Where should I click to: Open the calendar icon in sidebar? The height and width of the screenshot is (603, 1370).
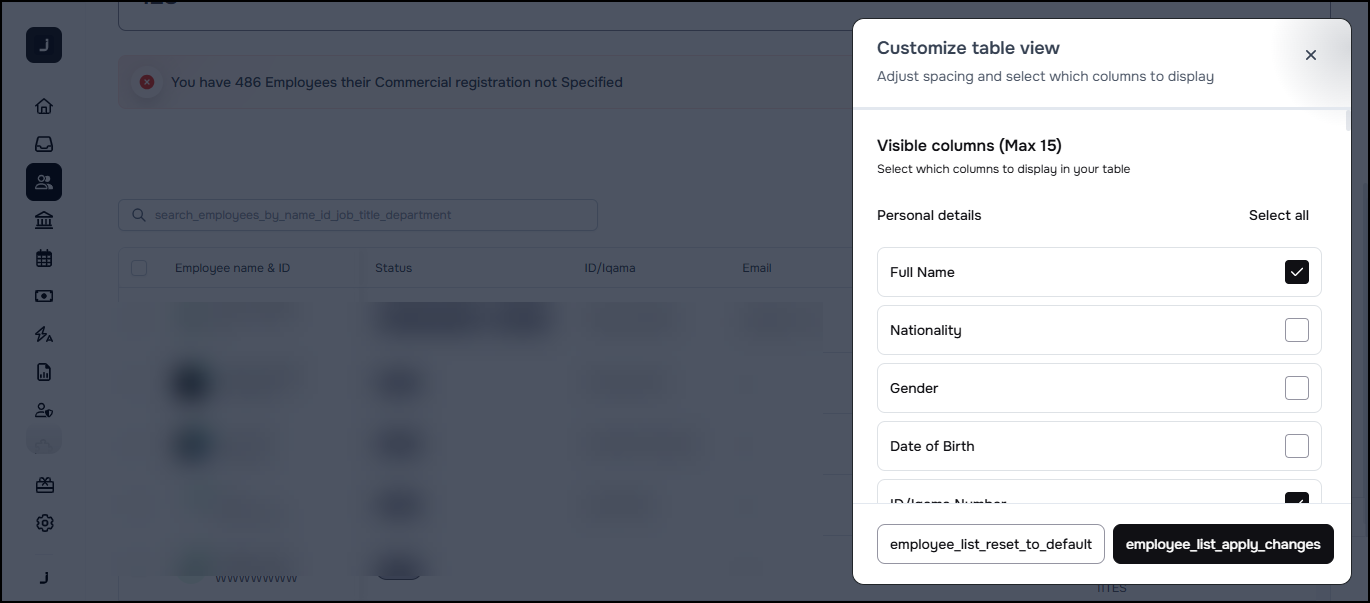tap(44, 258)
